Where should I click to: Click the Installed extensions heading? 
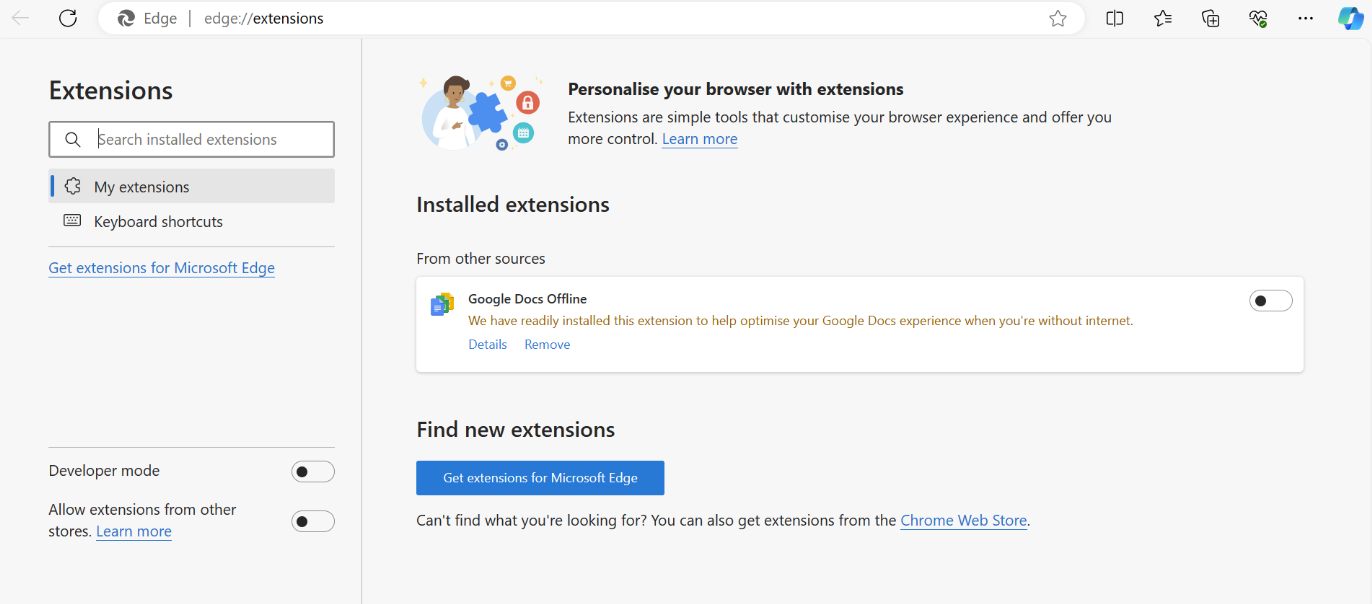tap(513, 205)
